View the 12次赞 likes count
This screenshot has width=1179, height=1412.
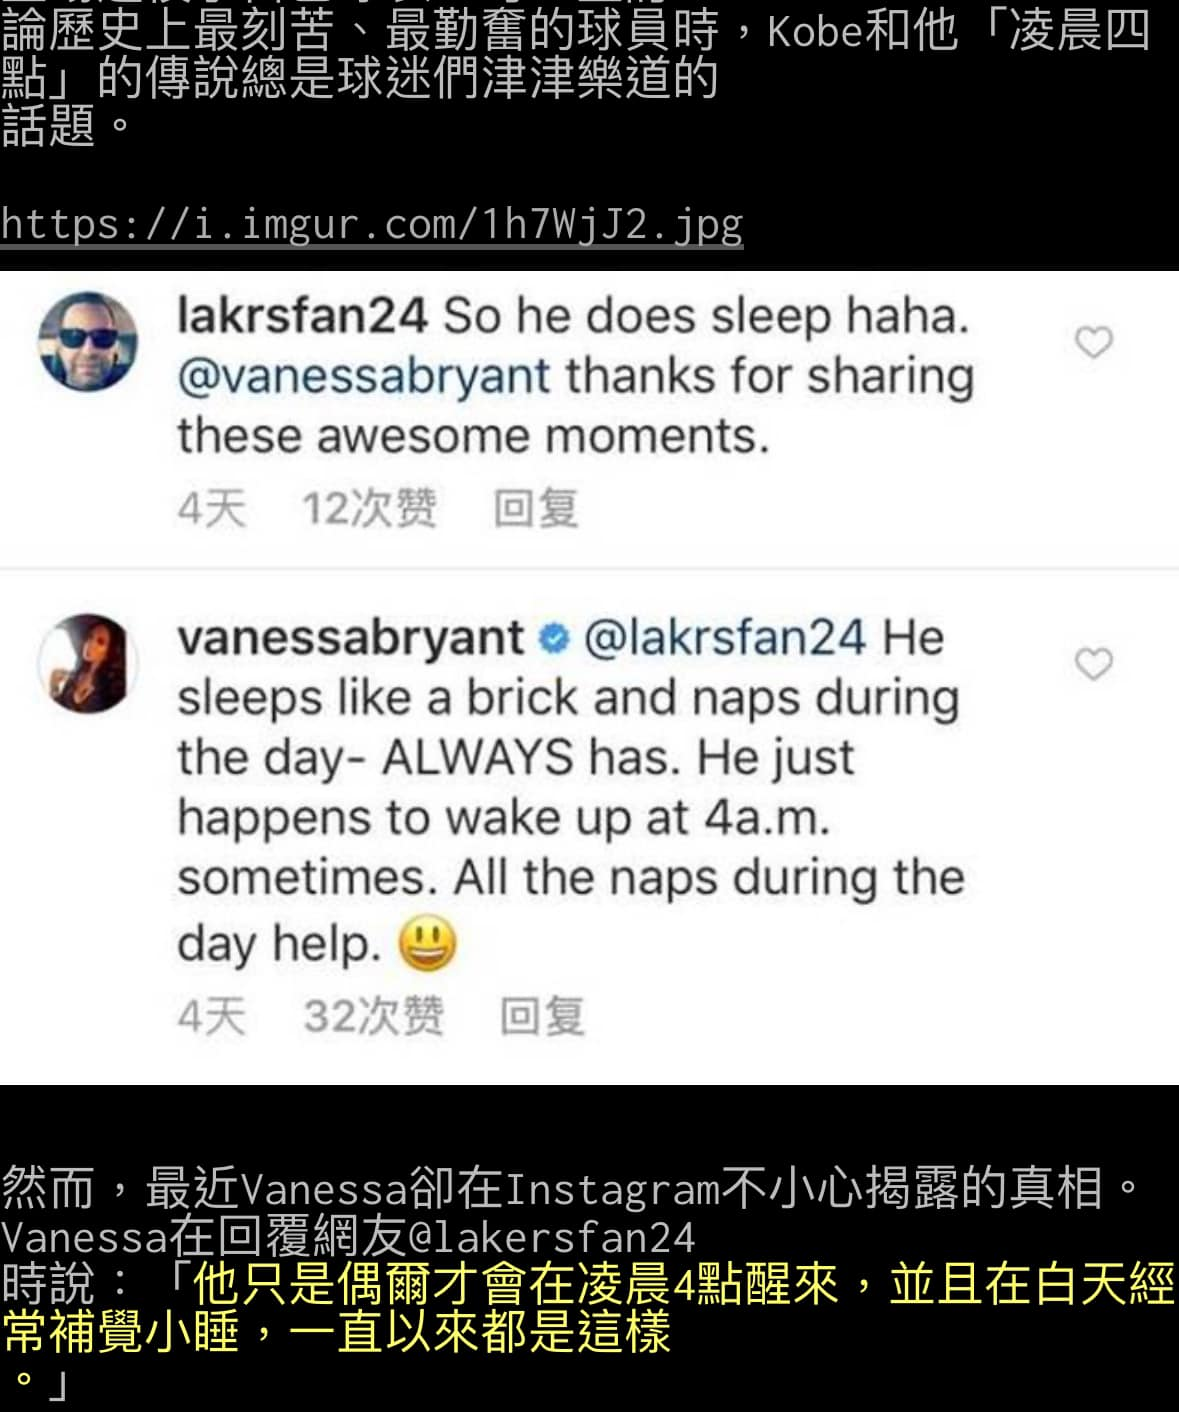click(370, 508)
